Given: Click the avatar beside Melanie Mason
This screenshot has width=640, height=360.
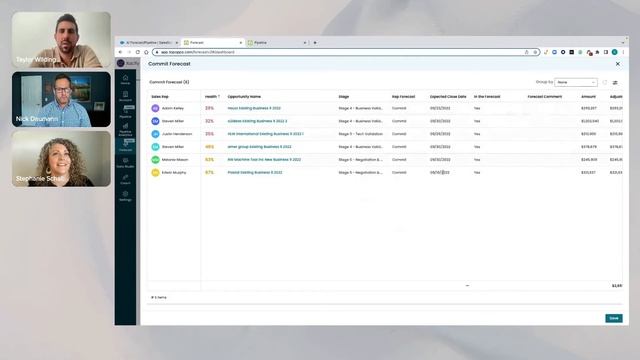Looking at the screenshot, I should coord(155,160).
